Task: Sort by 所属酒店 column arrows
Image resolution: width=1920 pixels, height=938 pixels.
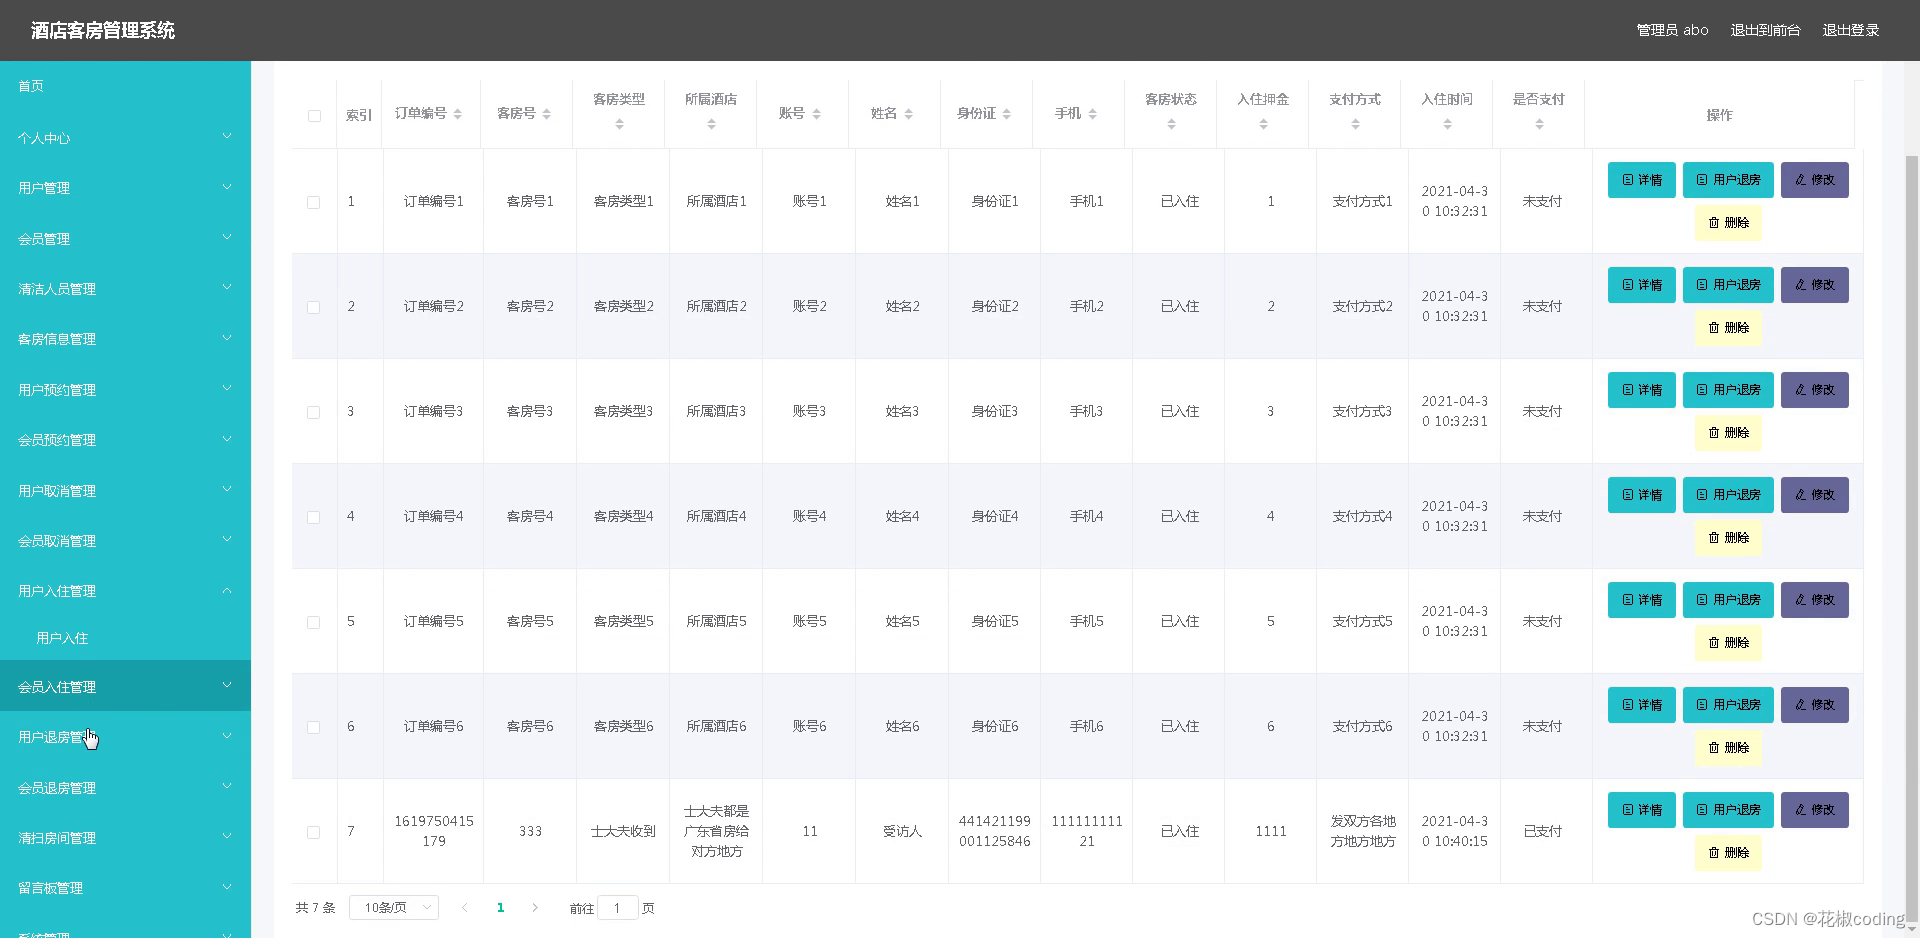Action: pyautogui.click(x=711, y=124)
